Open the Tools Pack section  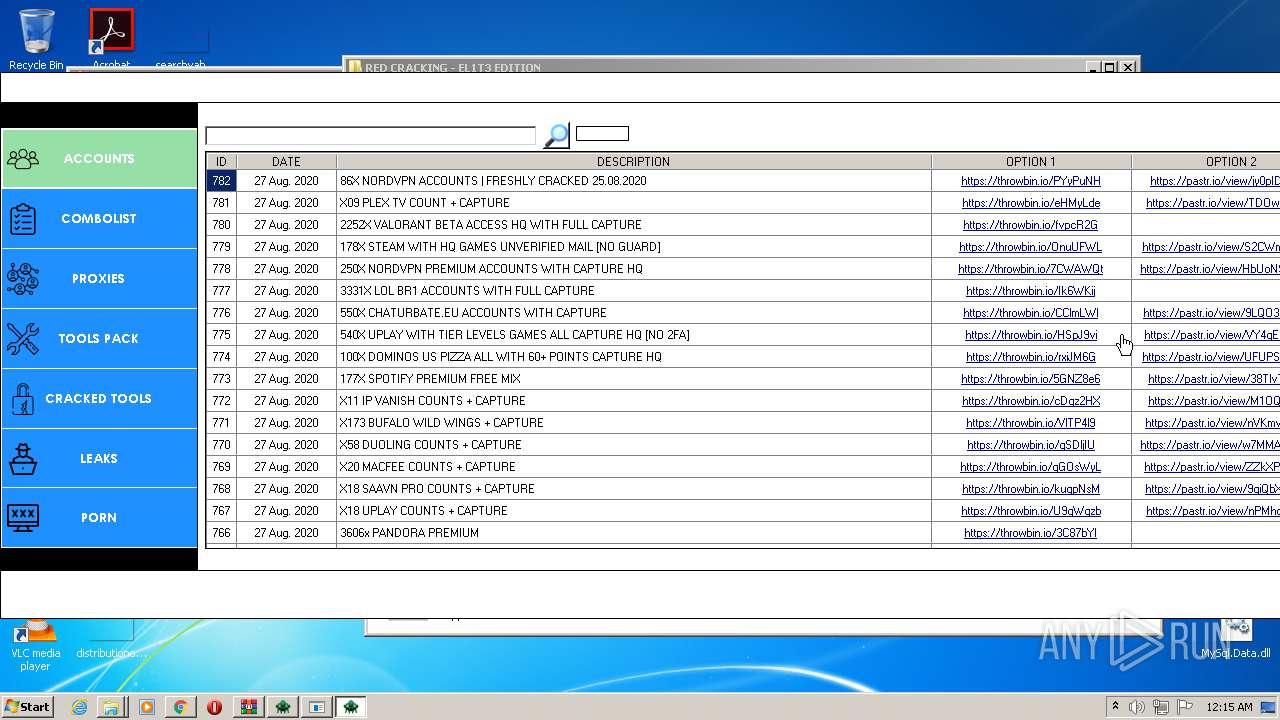[99, 339]
